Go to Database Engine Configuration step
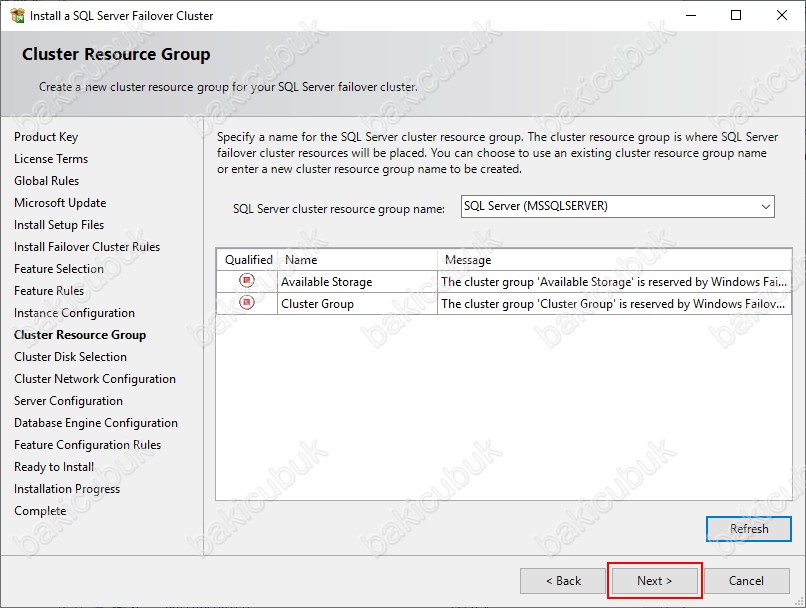This screenshot has height=608, width=806. [96, 423]
